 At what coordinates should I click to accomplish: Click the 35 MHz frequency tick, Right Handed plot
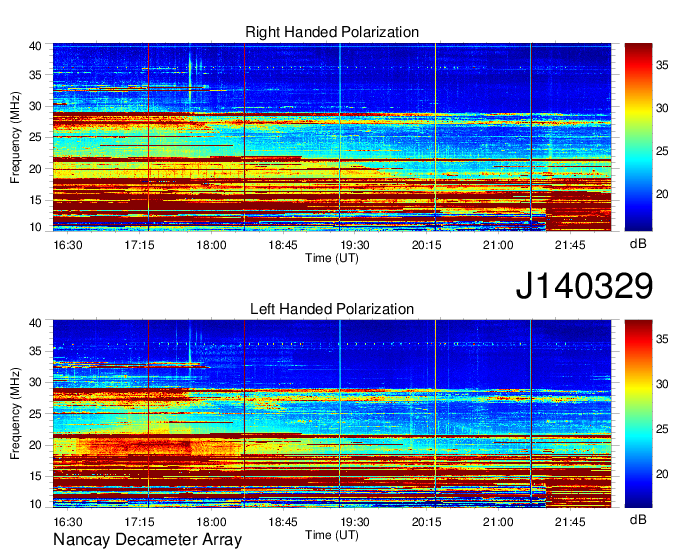pyautogui.click(x=35, y=75)
